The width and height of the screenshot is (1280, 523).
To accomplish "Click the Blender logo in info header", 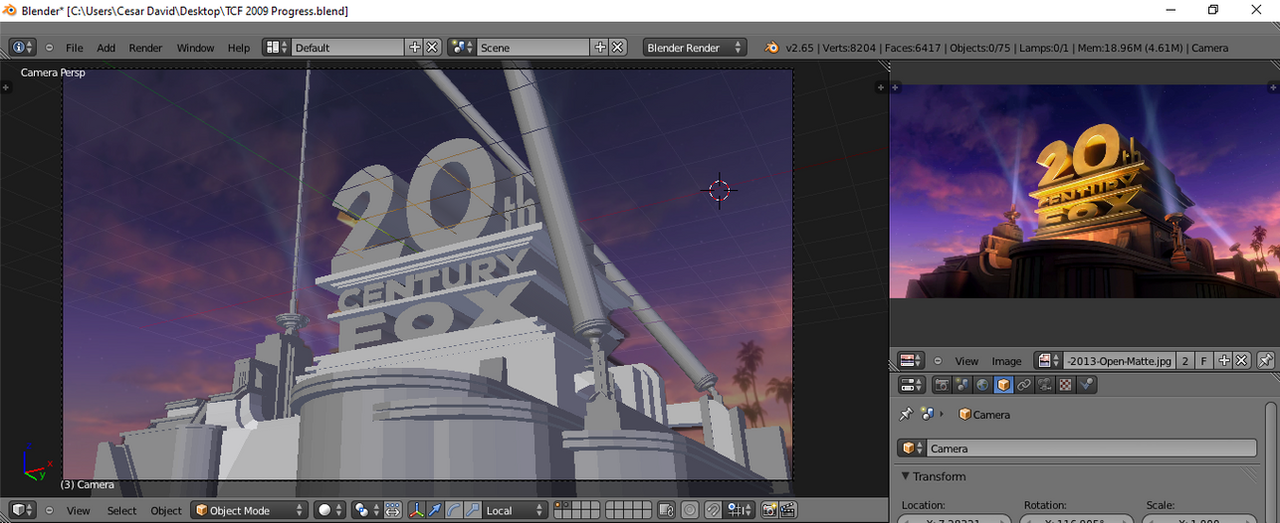I will [771, 47].
